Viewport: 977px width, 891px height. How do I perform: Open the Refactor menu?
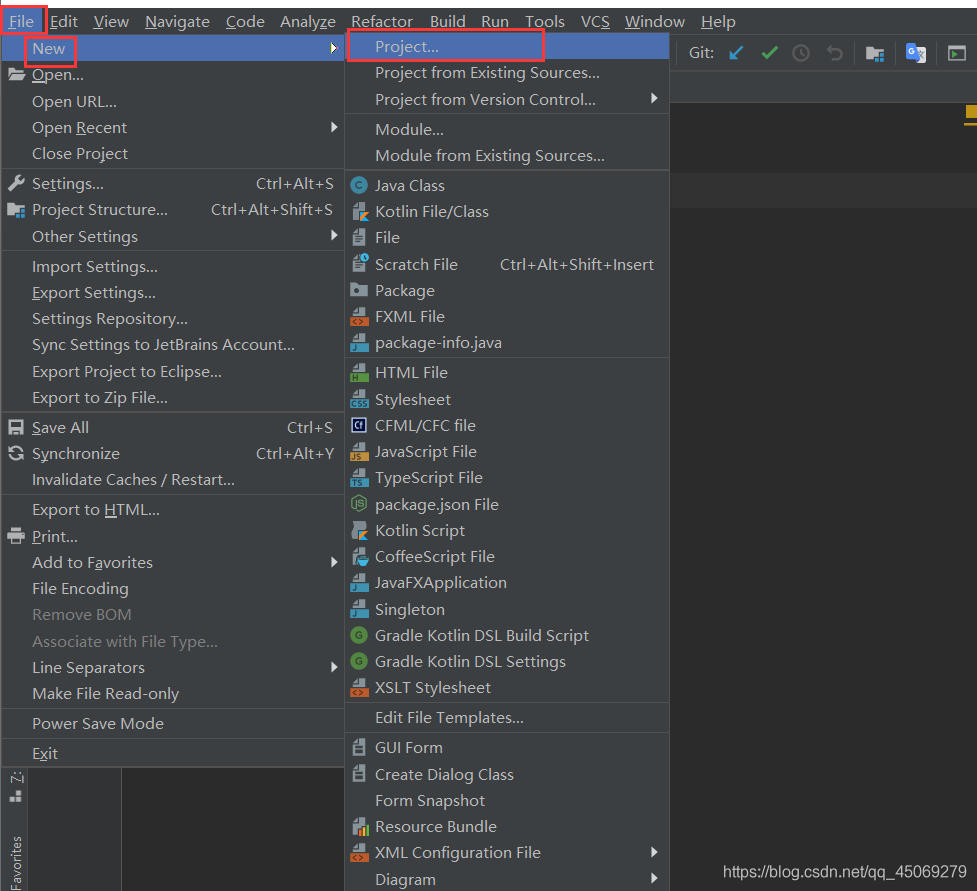[381, 21]
